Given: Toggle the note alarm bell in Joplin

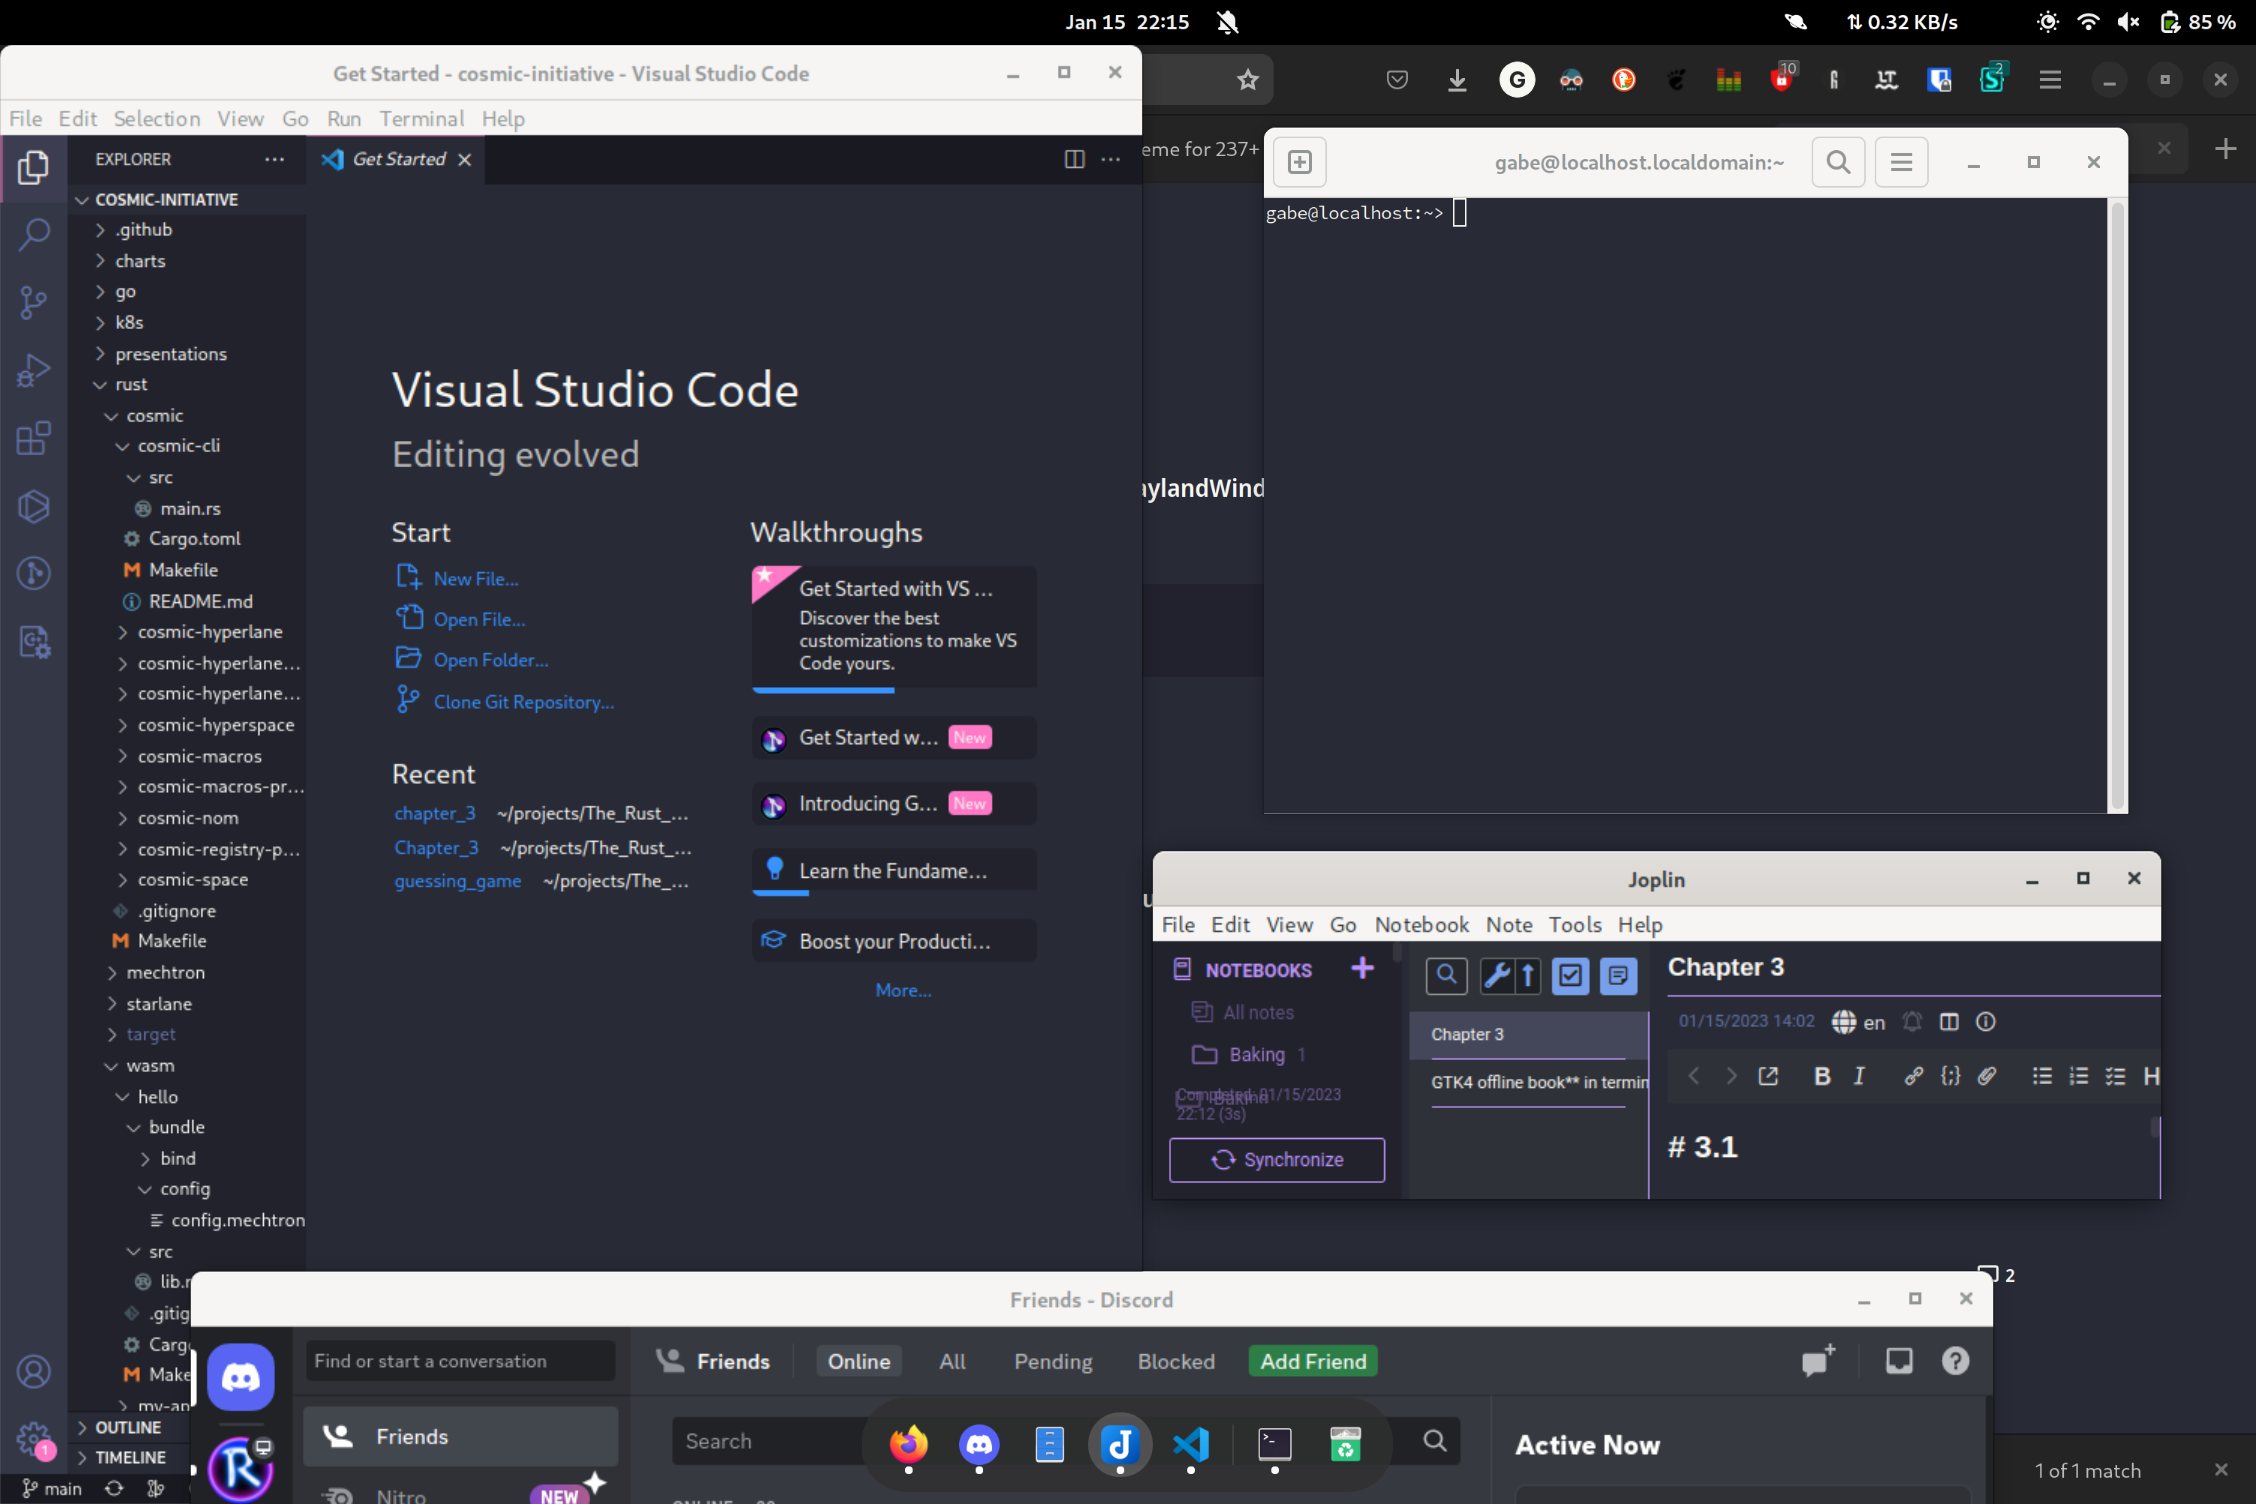Looking at the screenshot, I should (1912, 1021).
